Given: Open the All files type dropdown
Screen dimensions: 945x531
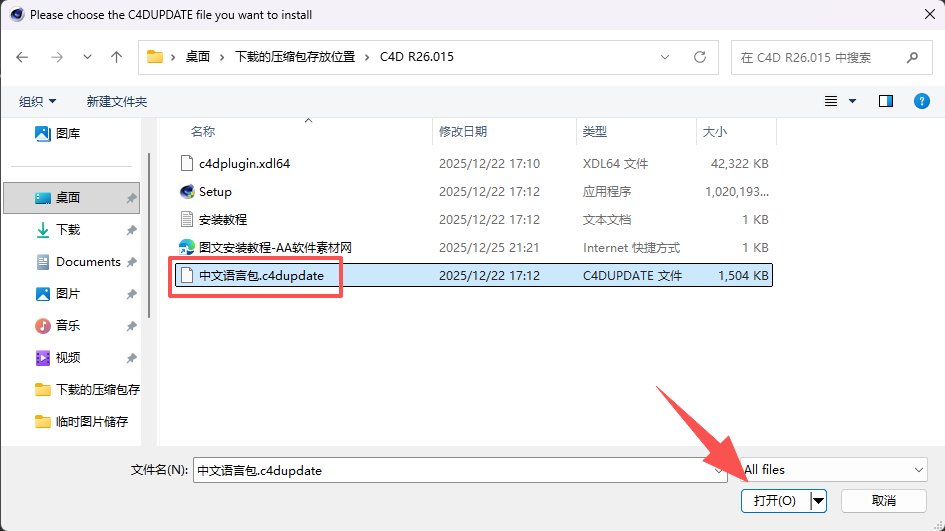Looking at the screenshot, I should [x=834, y=470].
